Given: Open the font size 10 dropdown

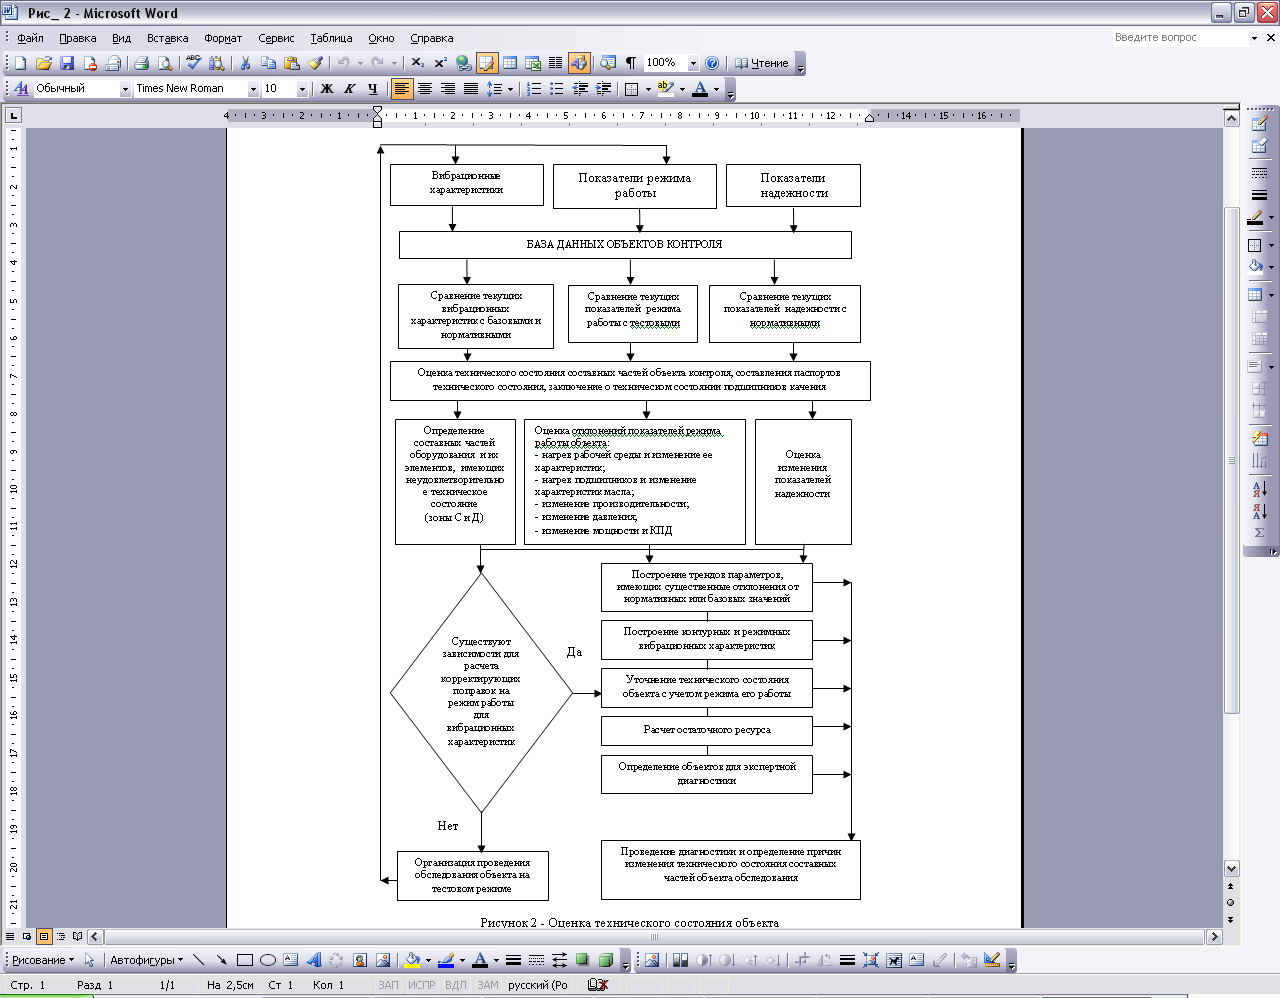Looking at the screenshot, I should tap(302, 89).
